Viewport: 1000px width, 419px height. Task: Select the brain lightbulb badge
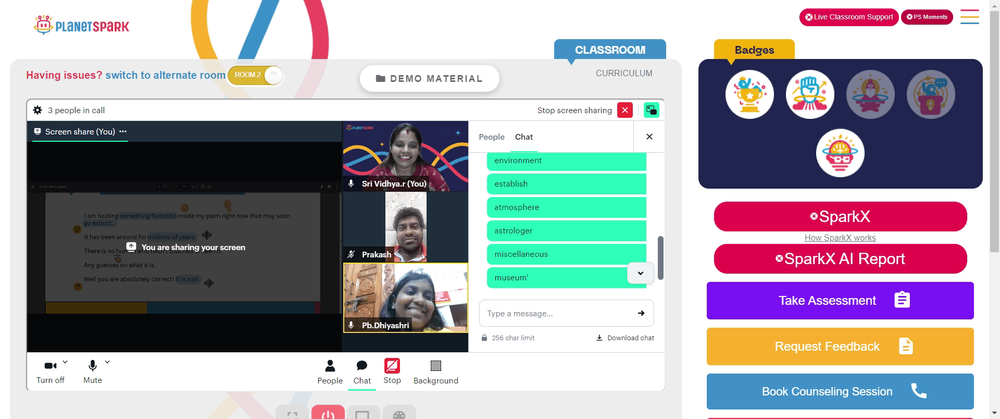[840, 153]
